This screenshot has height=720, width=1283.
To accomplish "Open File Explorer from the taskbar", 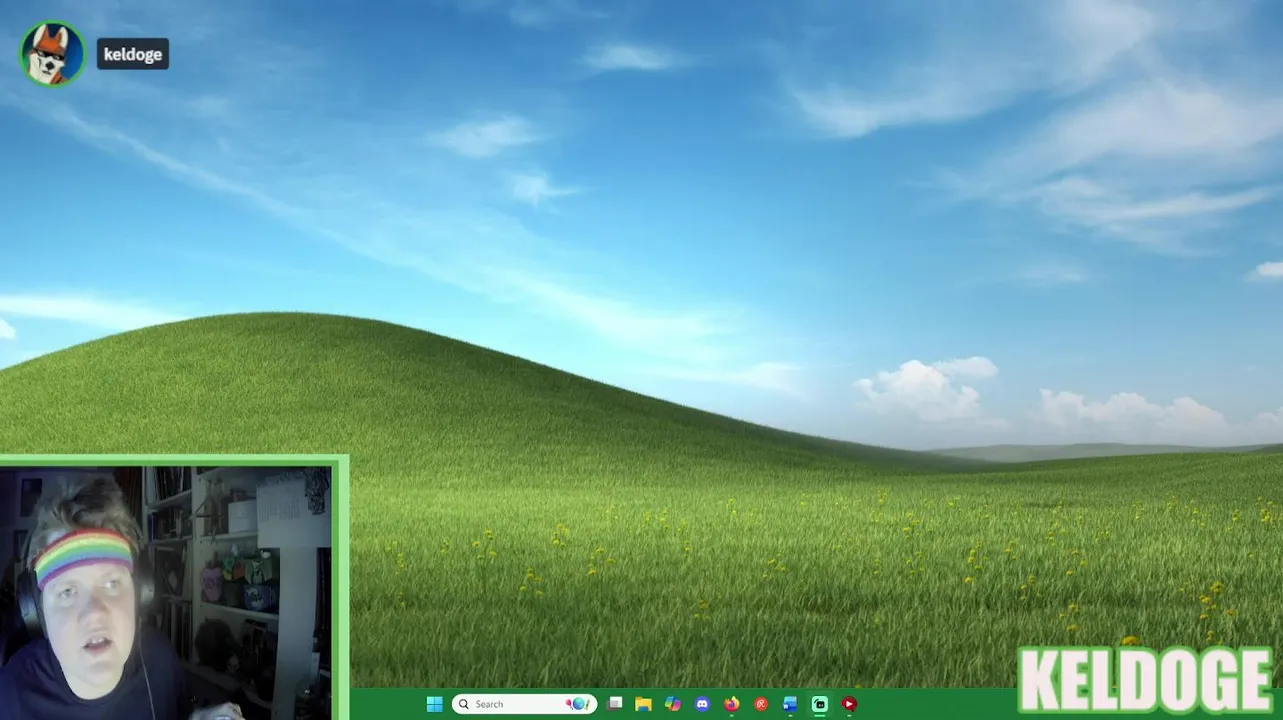I will point(643,704).
